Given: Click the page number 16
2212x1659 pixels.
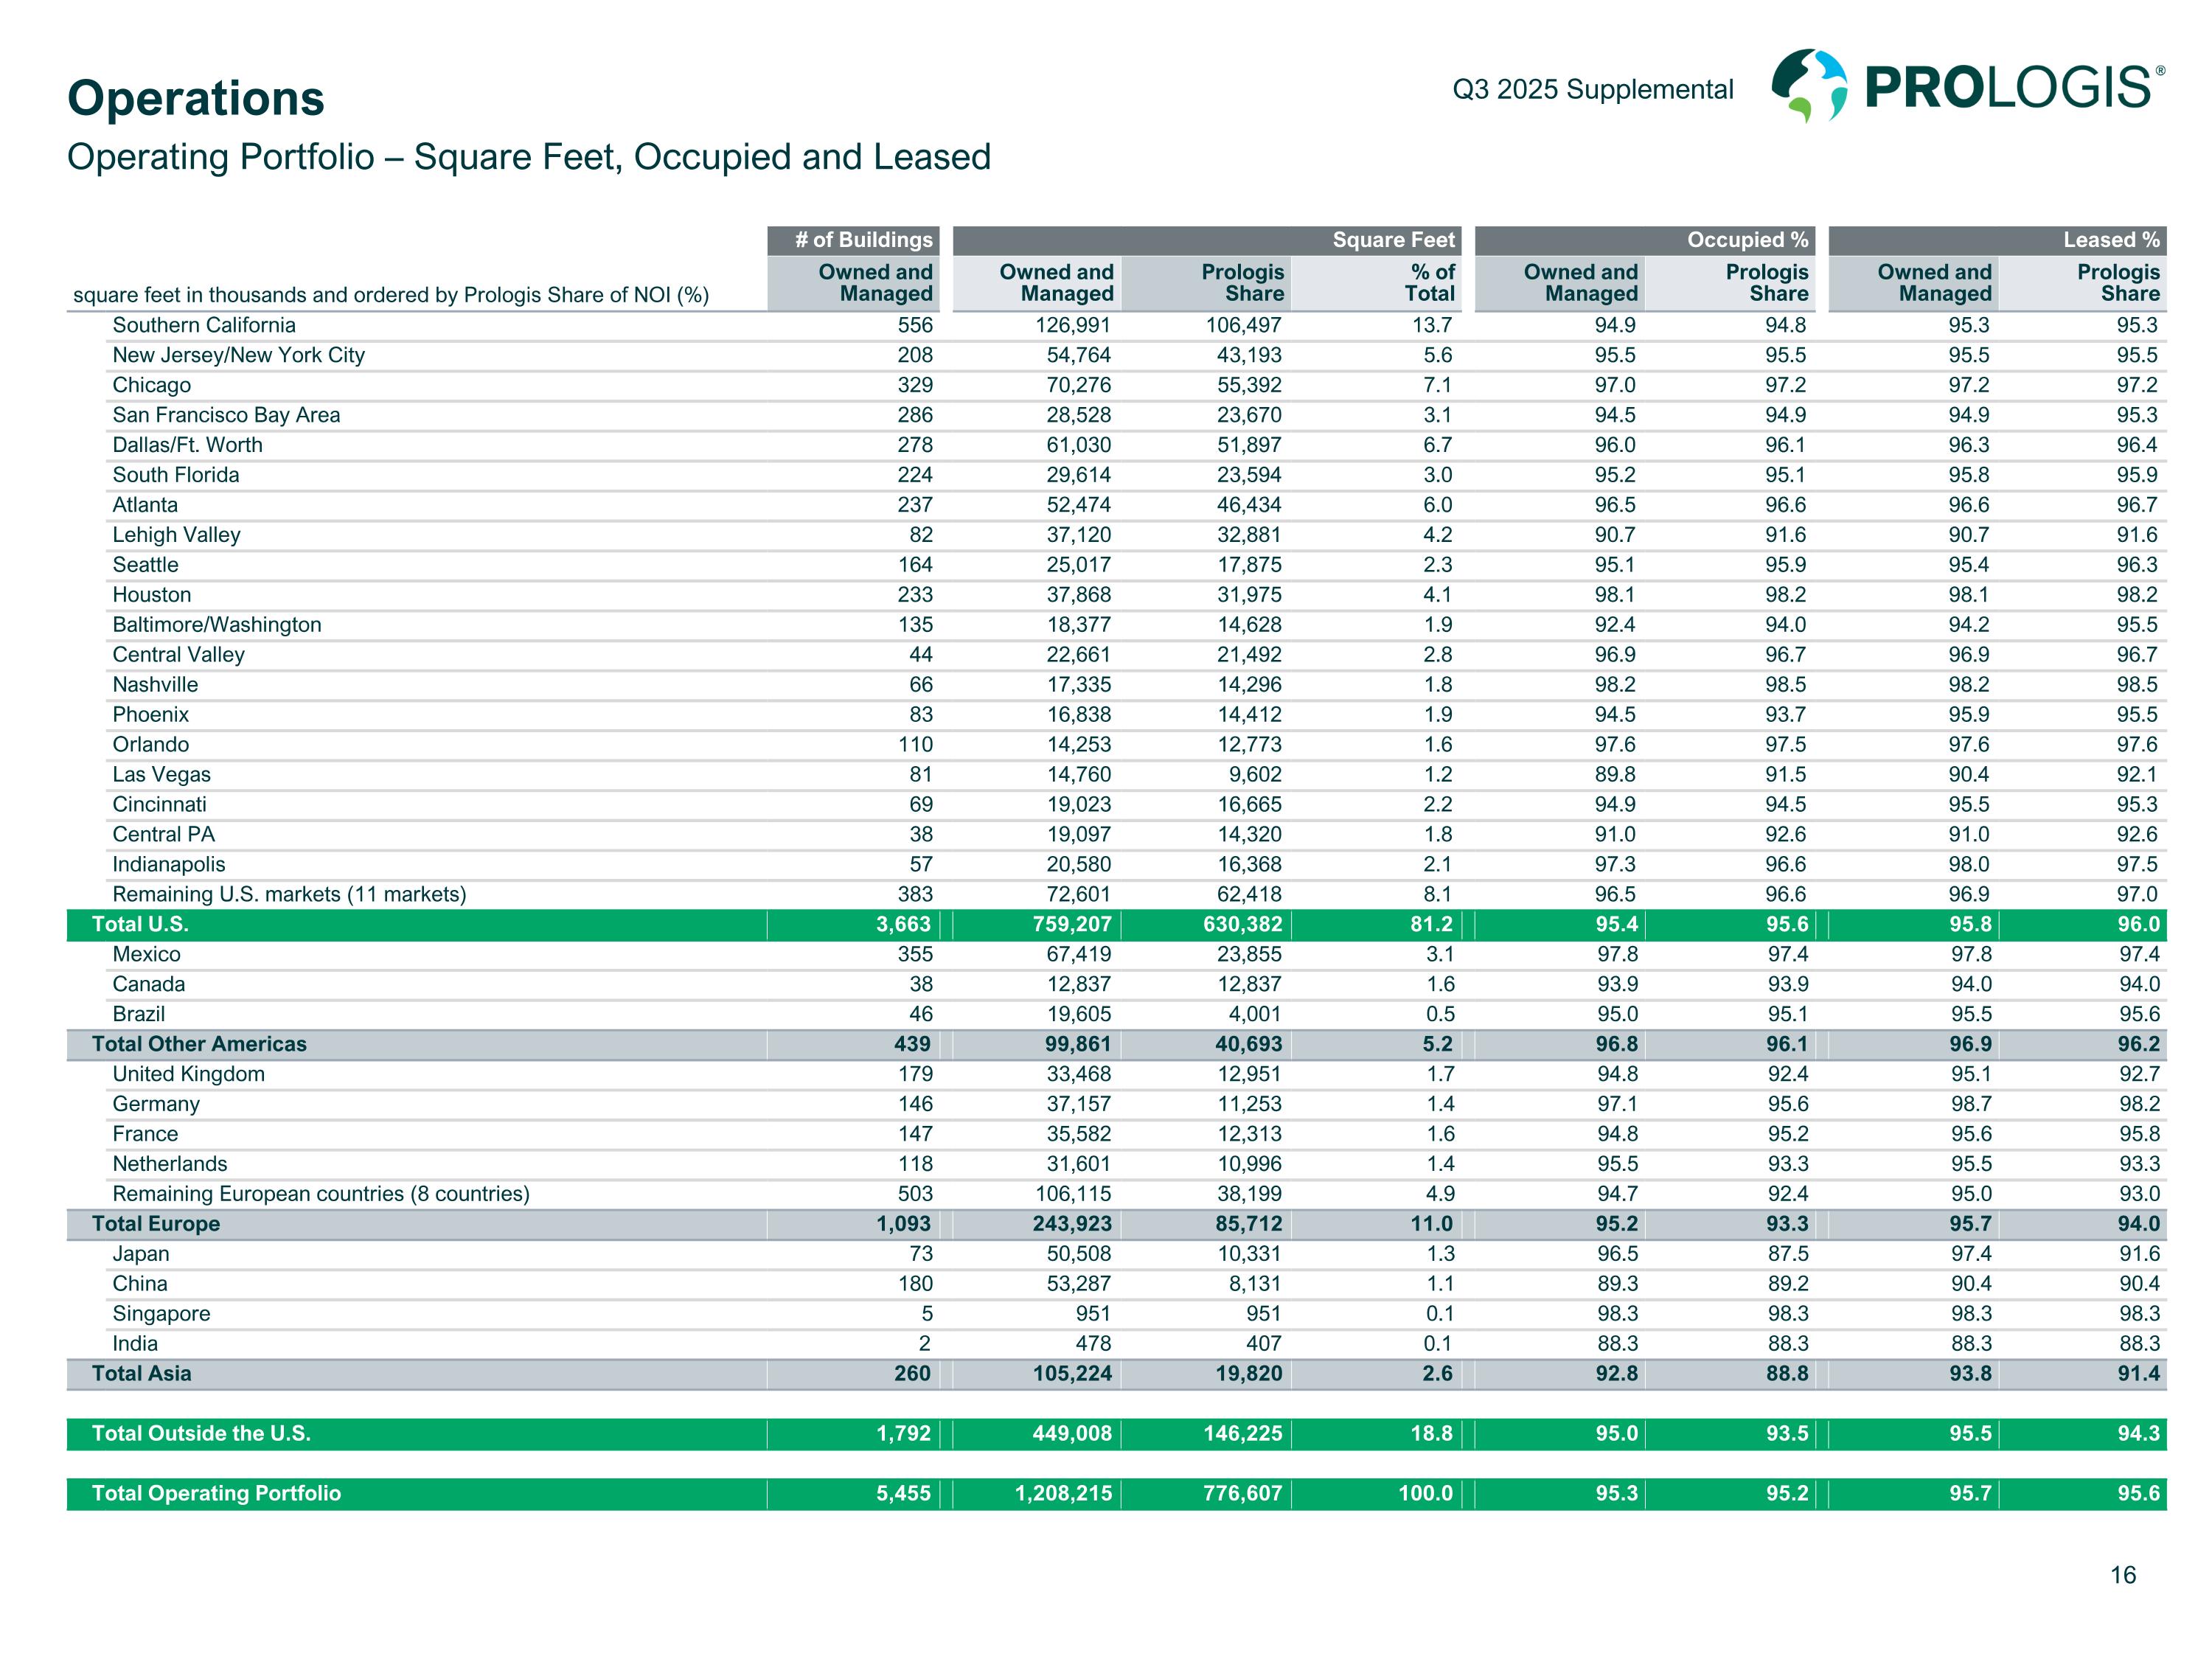Looking at the screenshot, I should pyautogui.click(x=2122, y=1576).
